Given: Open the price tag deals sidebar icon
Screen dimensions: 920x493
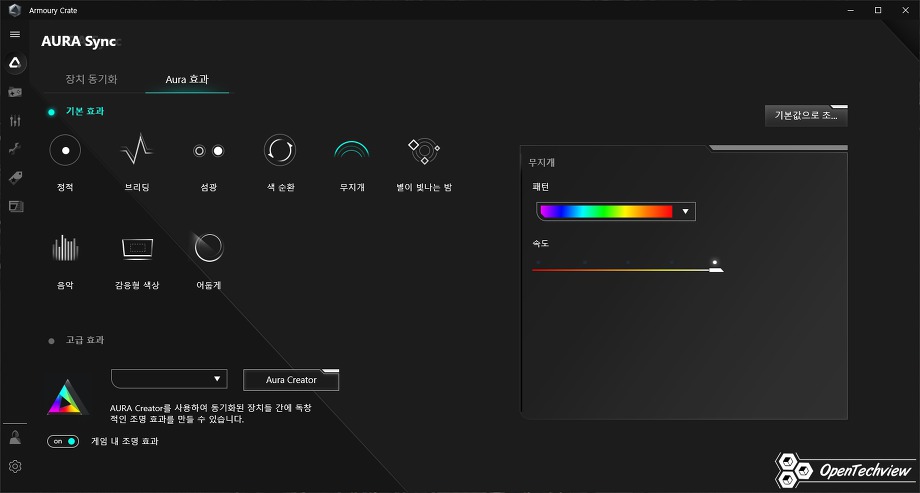Looking at the screenshot, I should [x=15, y=178].
